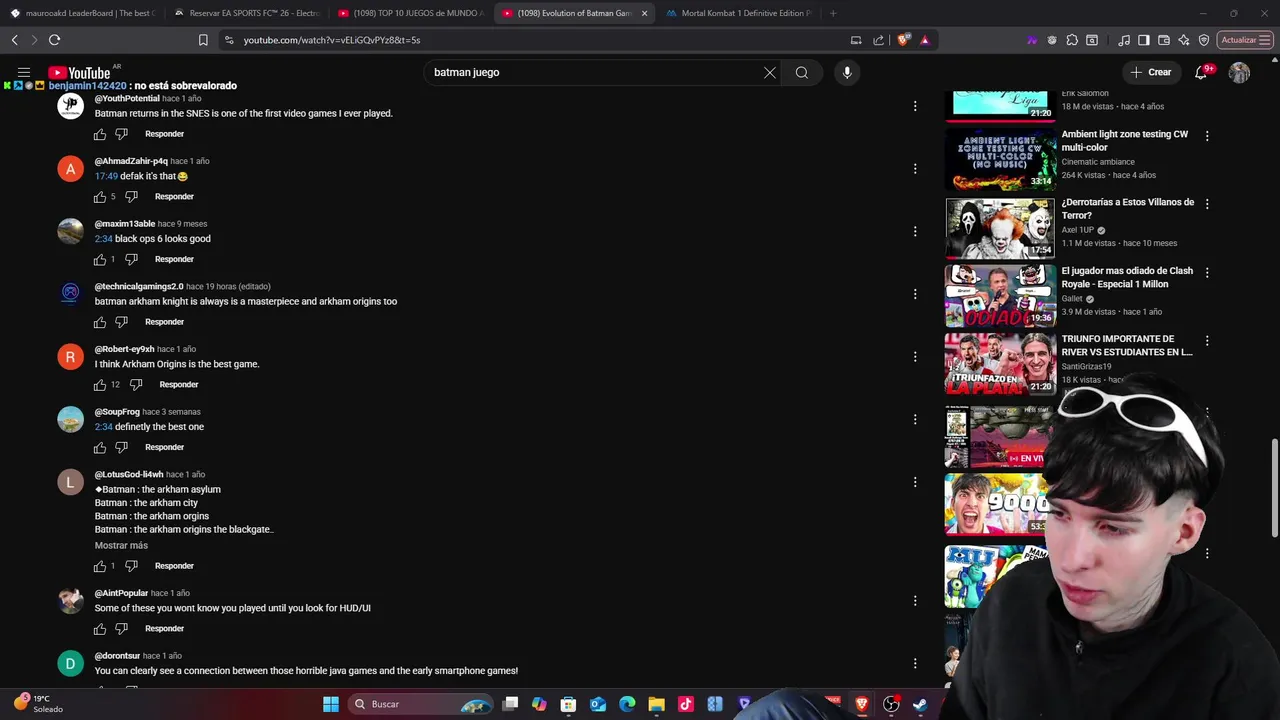Switch to Reservar EA SPORTS FC 26 tab

pos(246,13)
